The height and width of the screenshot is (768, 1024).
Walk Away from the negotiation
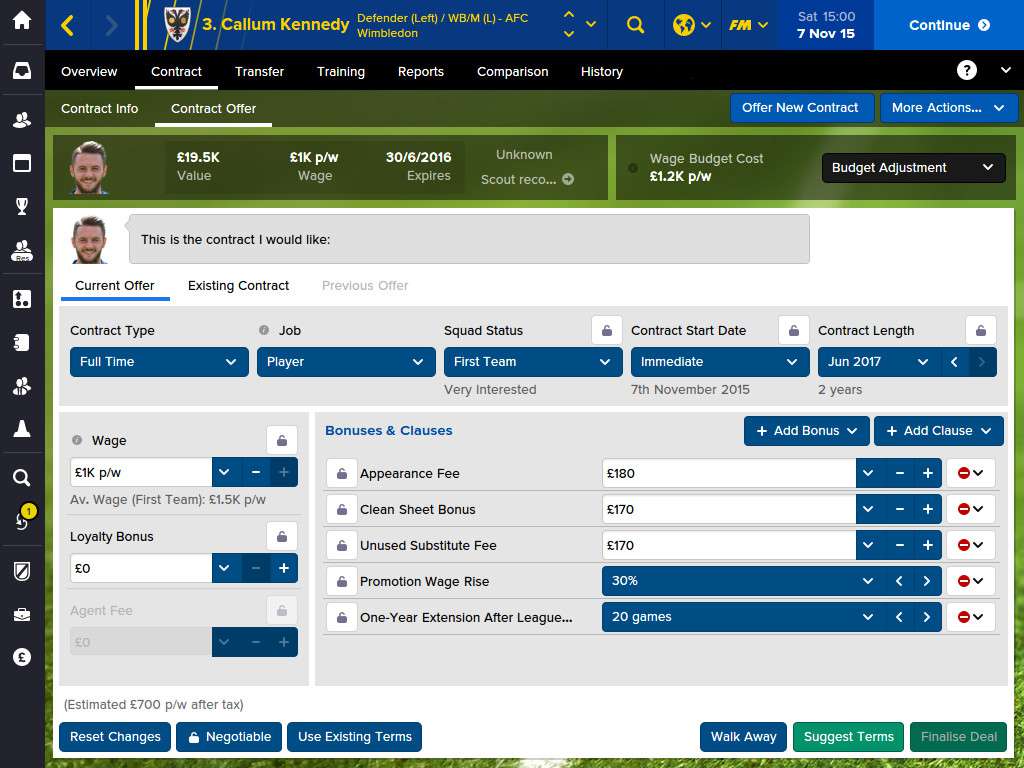point(743,737)
